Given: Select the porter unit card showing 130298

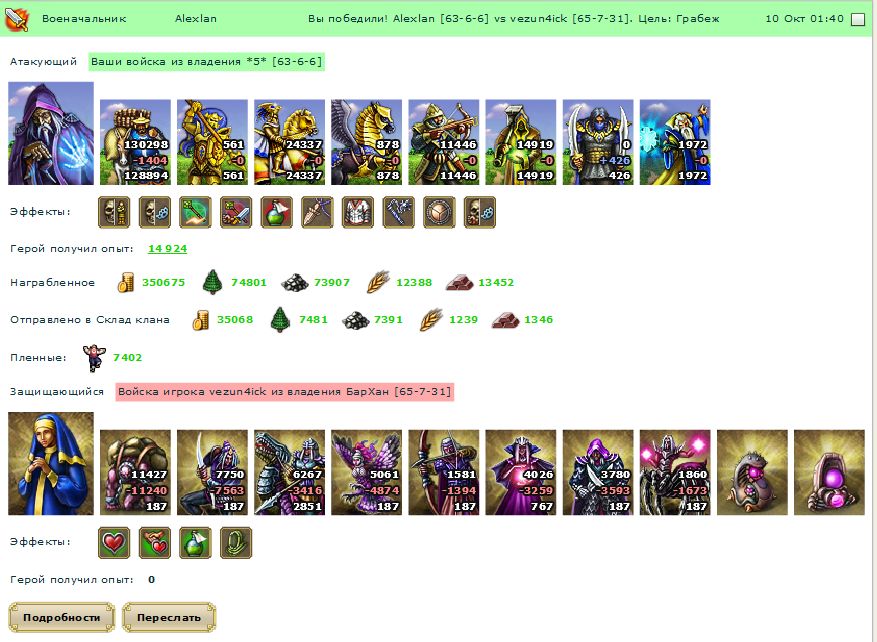Looking at the screenshot, I should 135,142.
